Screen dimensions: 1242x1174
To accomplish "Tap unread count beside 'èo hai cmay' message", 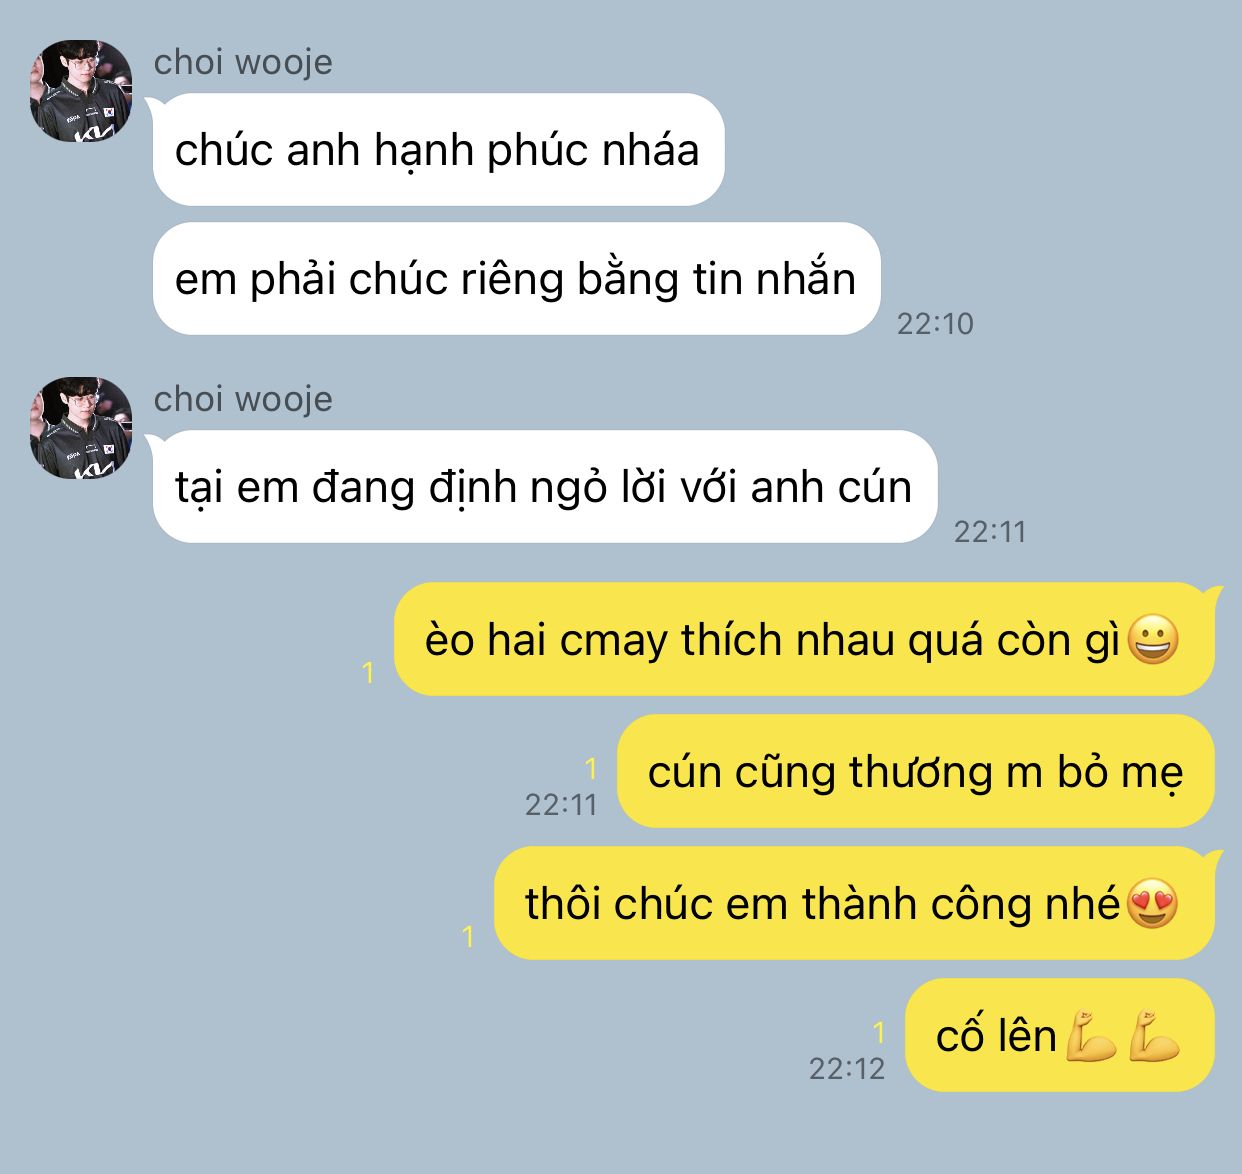I will click(368, 673).
